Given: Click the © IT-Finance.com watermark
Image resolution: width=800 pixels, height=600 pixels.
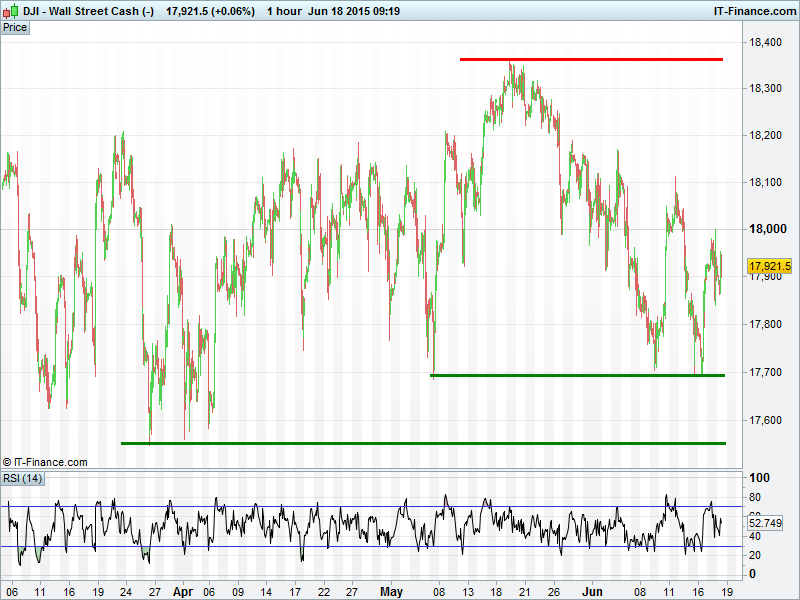Looking at the screenshot, I should click(x=45, y=462).
